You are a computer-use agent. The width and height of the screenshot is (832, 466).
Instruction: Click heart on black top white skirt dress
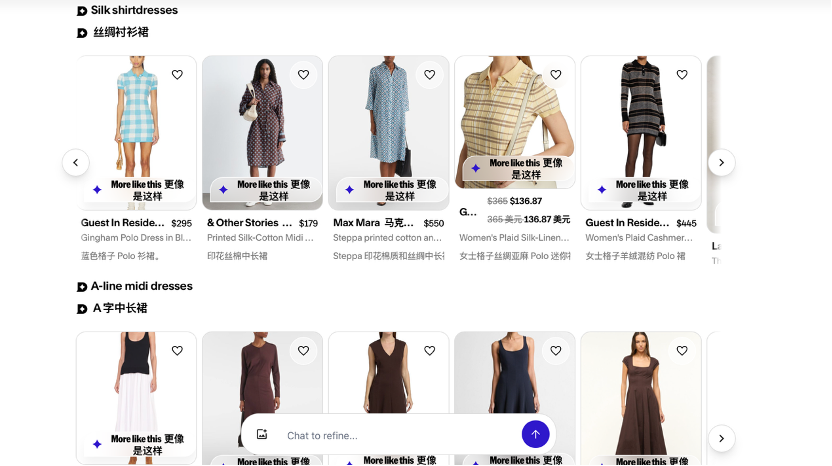pos(177,351)
